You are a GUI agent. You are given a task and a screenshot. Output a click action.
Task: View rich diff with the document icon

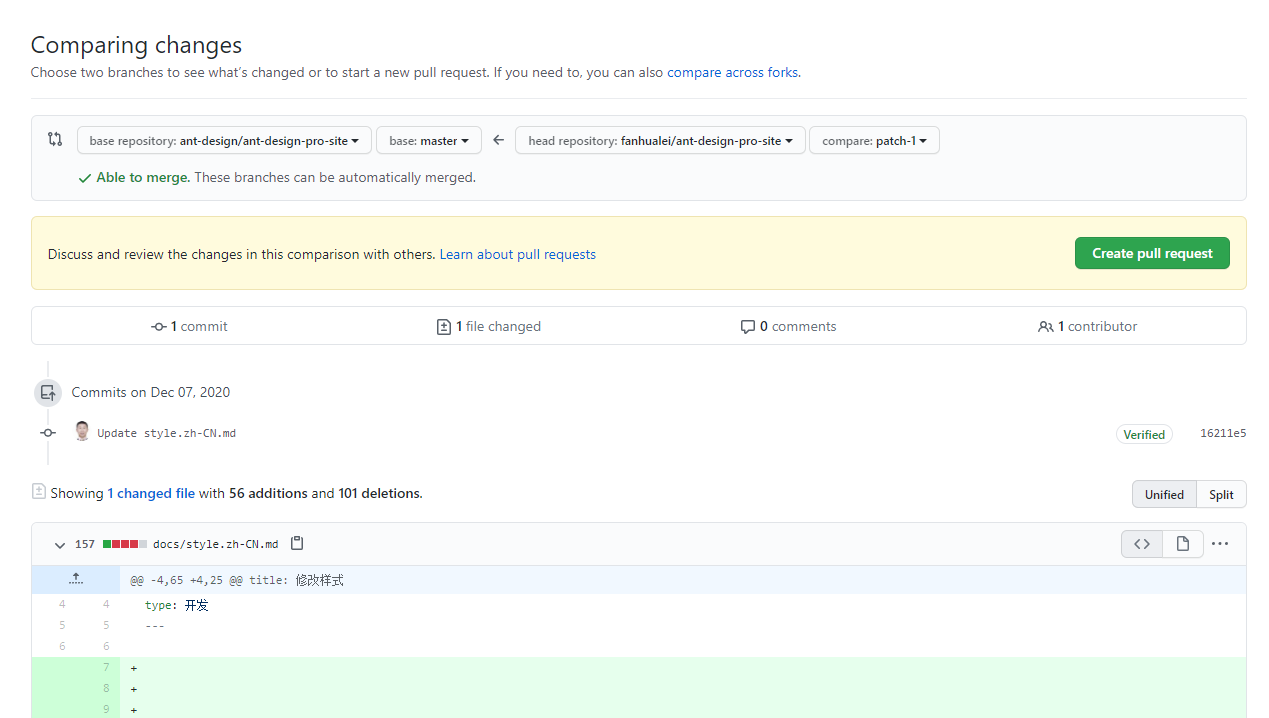pos(1182,544)
